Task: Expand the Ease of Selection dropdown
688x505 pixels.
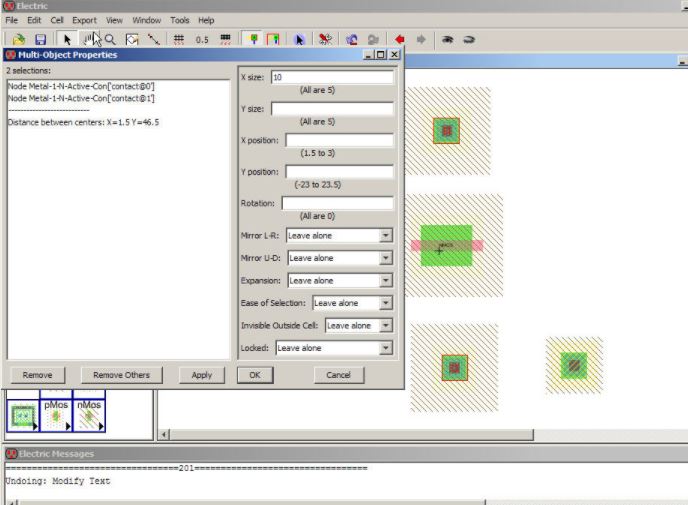Action: coord(352,303)
